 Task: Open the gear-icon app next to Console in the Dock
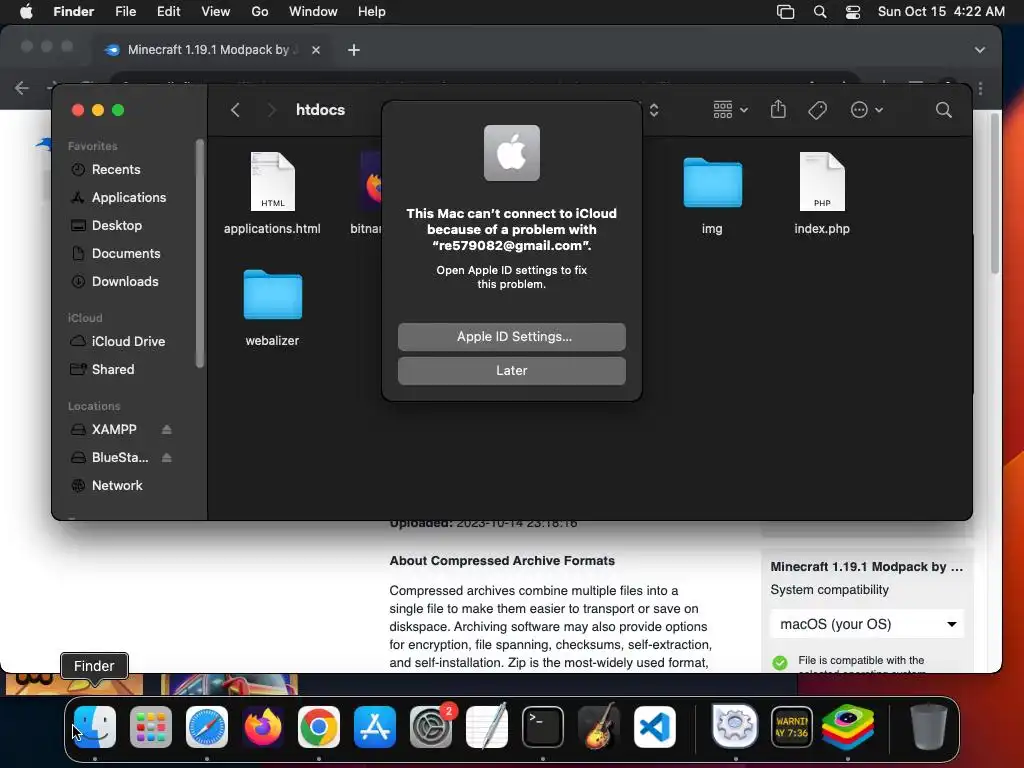pos(735,726)
